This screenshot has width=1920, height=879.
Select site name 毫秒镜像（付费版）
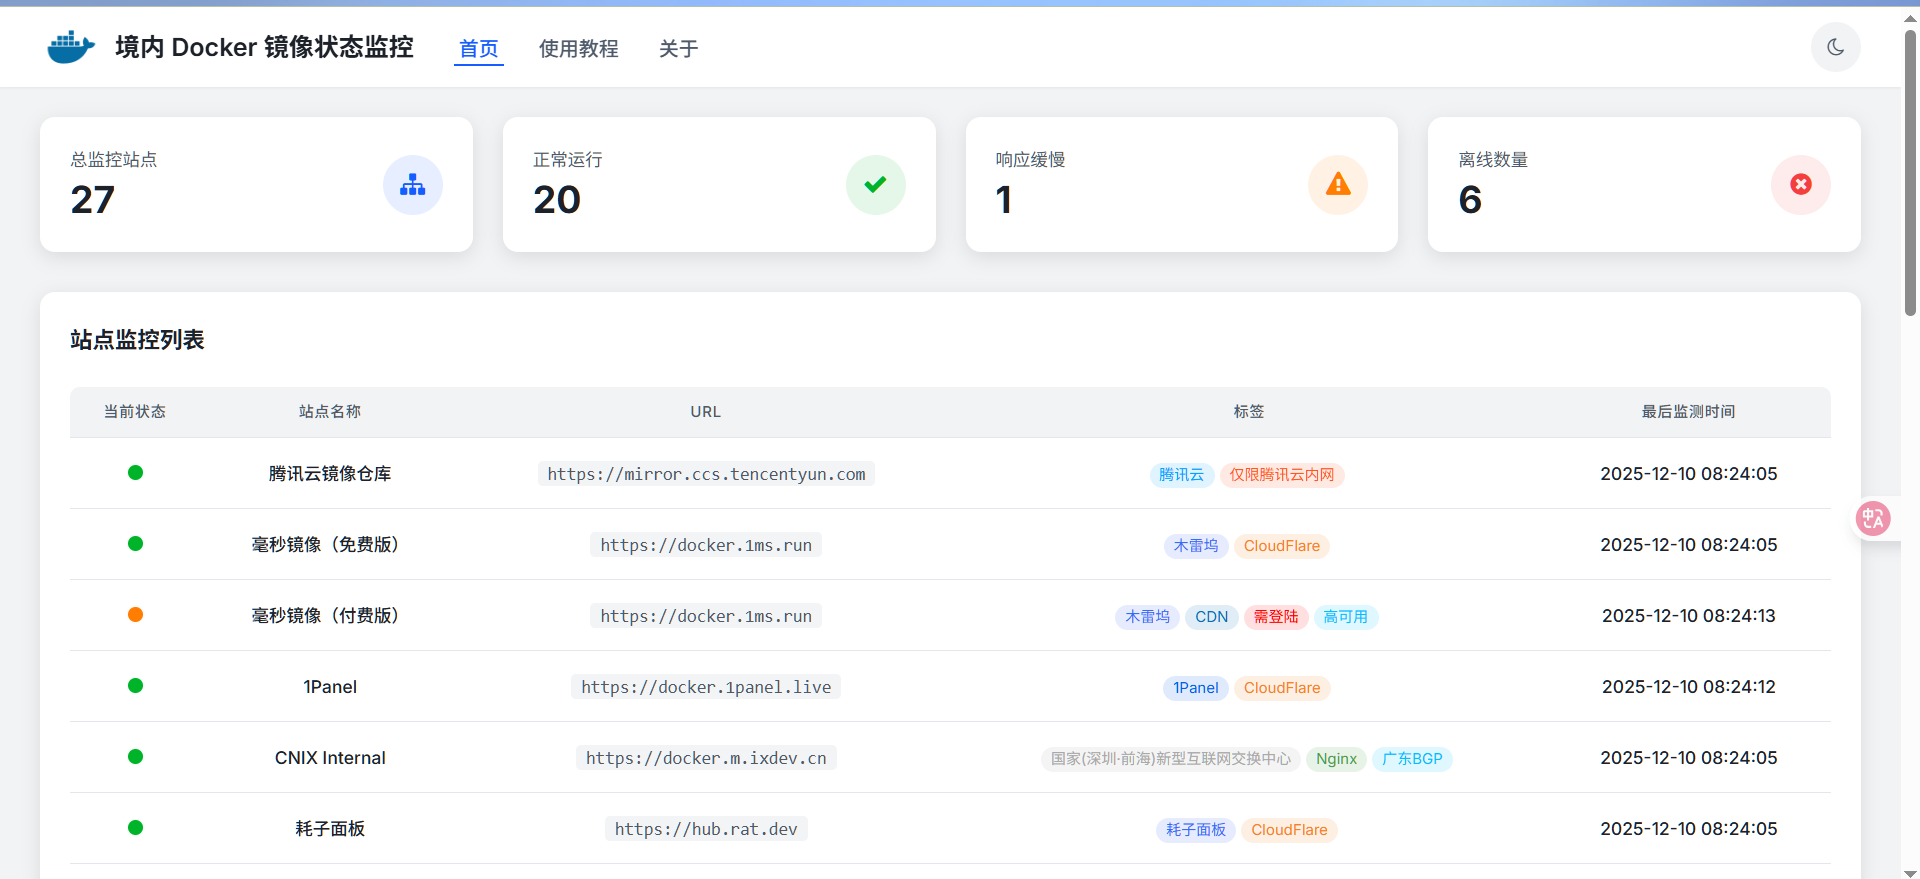click(330, 616)
